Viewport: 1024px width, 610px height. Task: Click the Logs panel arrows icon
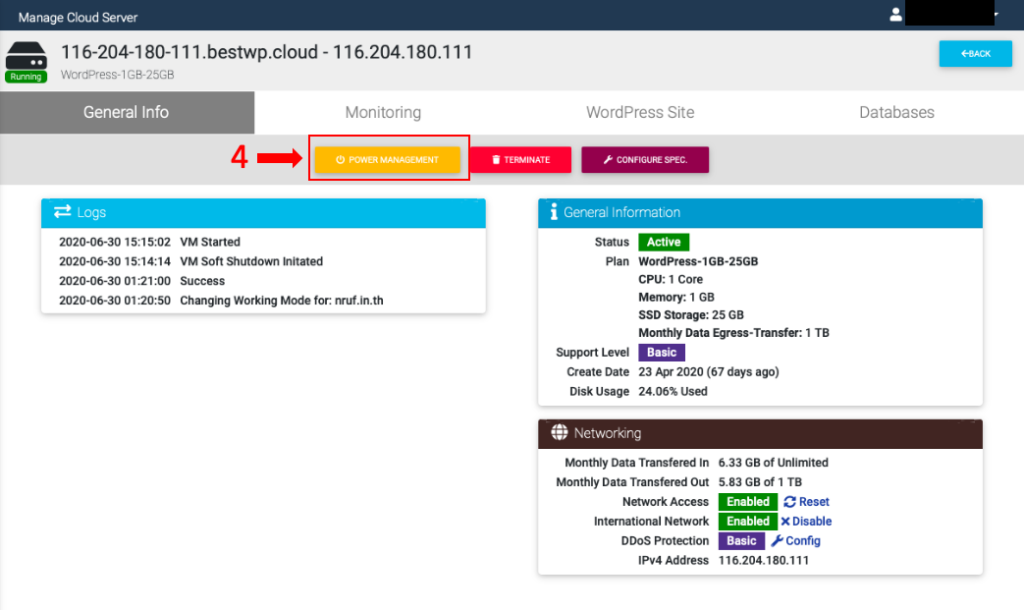[62, 212]
